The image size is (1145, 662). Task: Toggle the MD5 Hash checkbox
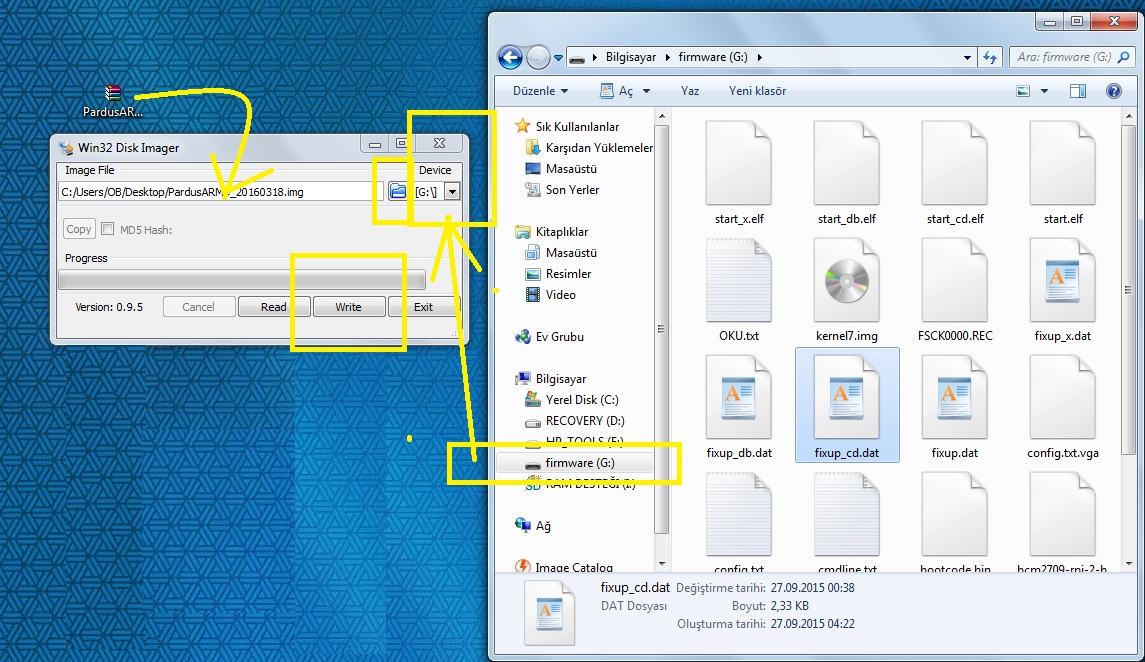point(107,229)
